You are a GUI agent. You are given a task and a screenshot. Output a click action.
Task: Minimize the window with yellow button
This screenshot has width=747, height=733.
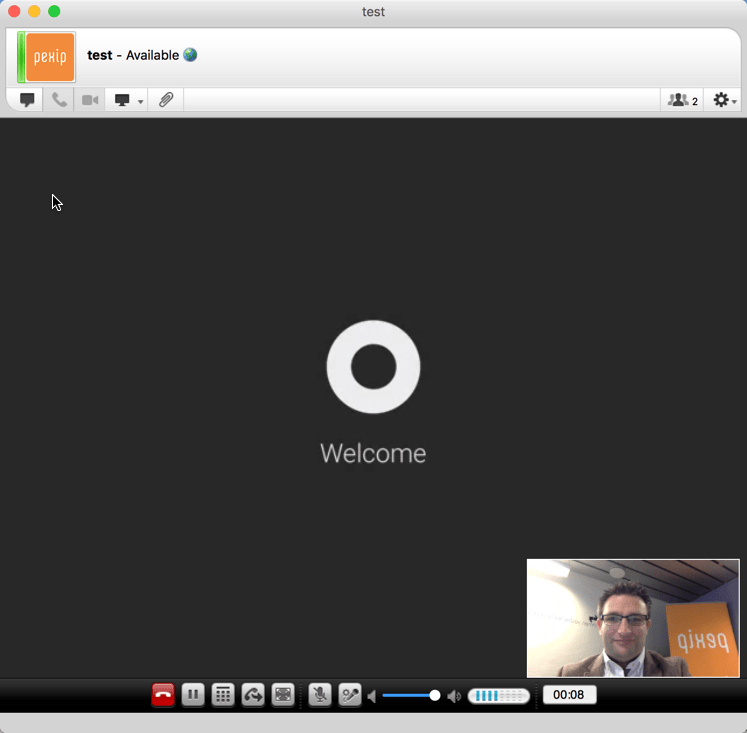(34, 11)
